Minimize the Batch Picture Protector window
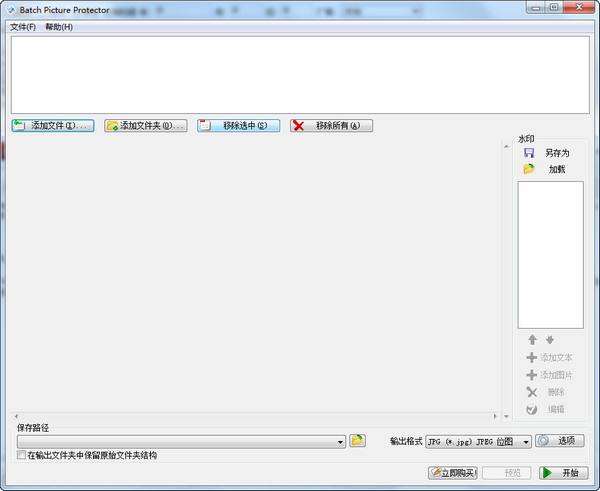Screen dimensions: 600x491 (x=536, y=8)
